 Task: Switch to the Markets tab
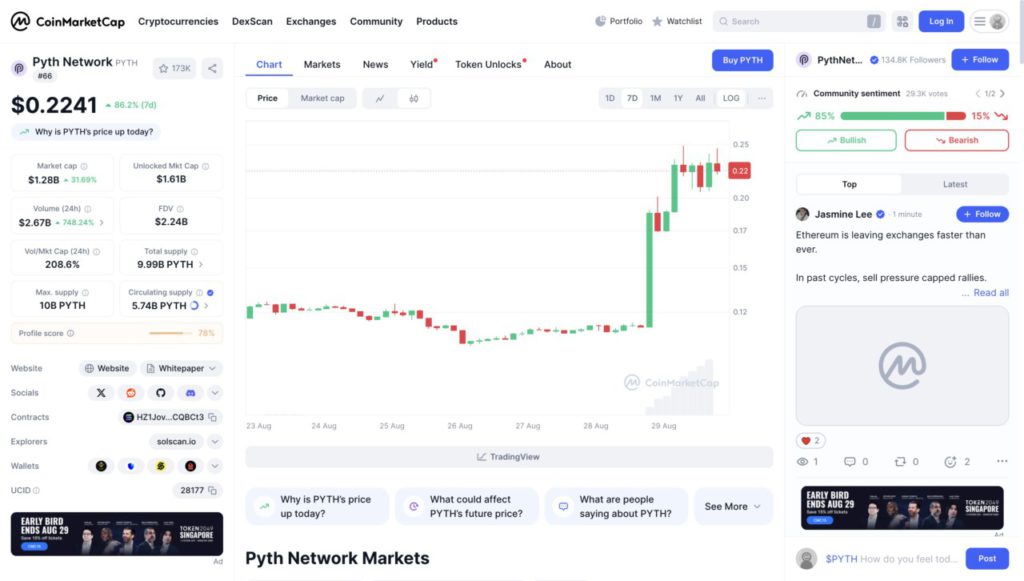point(322,64)
